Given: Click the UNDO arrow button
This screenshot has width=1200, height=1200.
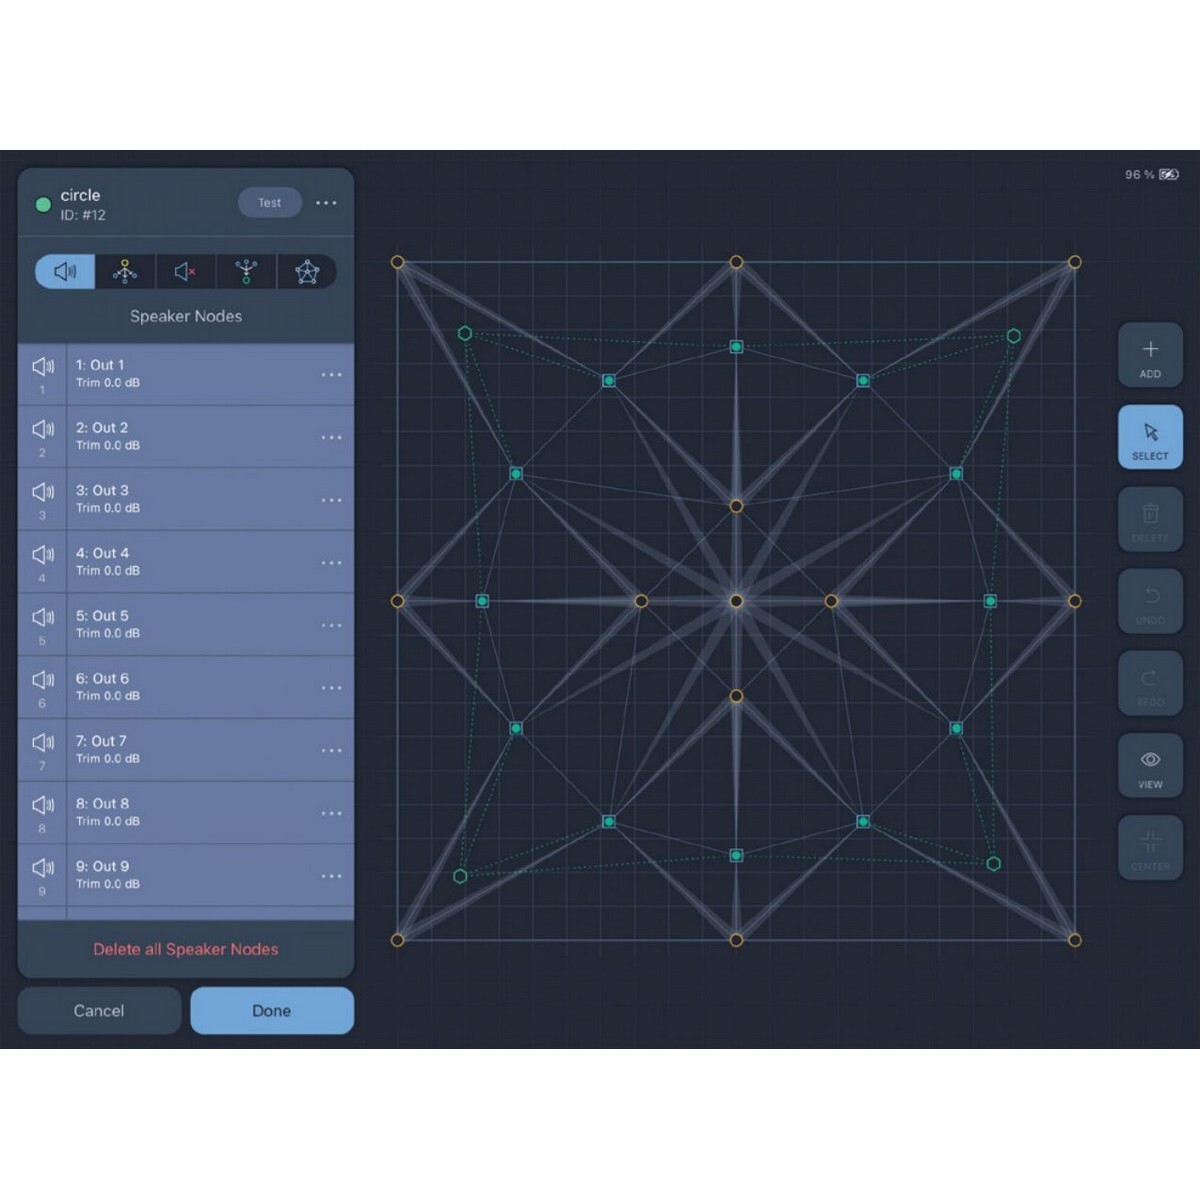Looking at the screenshot, I should 1150,602.
